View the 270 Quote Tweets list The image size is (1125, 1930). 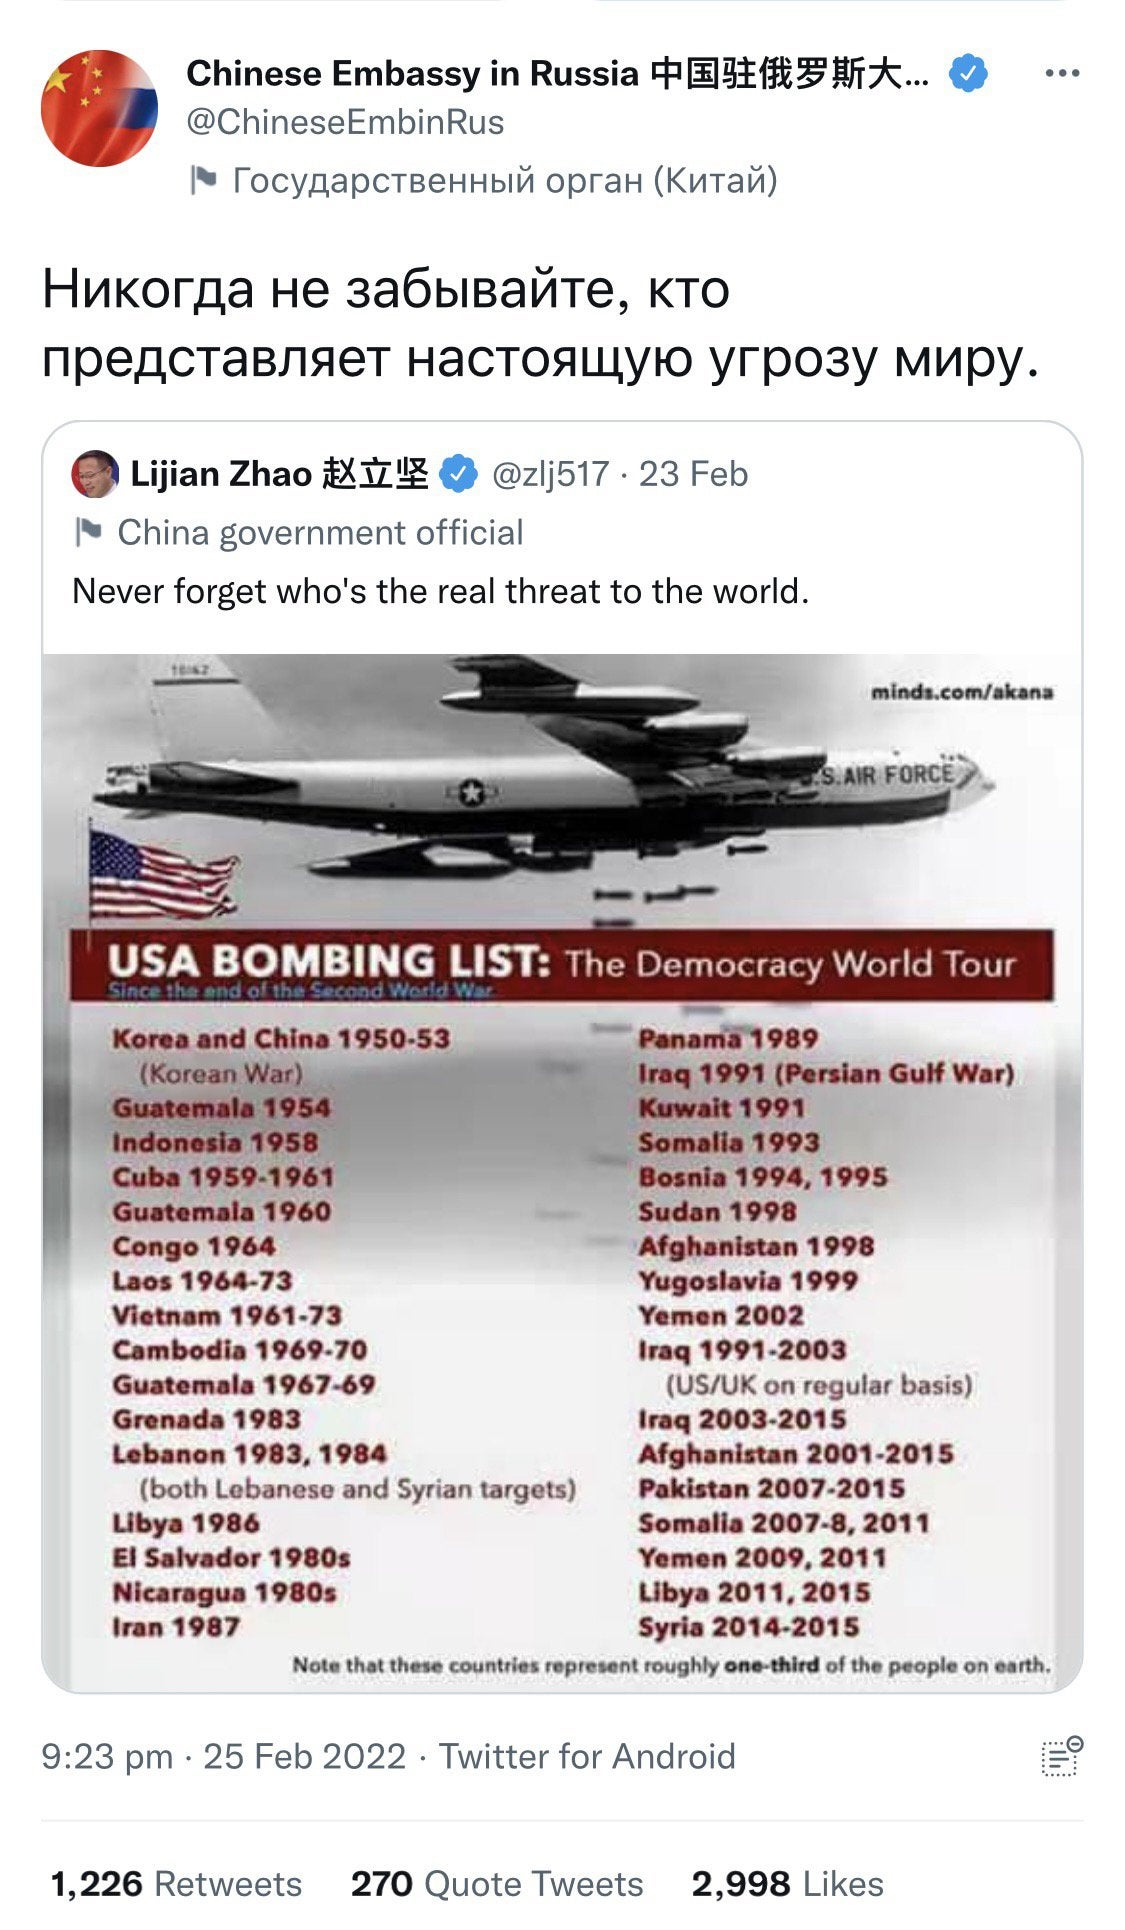point(497,1884)
